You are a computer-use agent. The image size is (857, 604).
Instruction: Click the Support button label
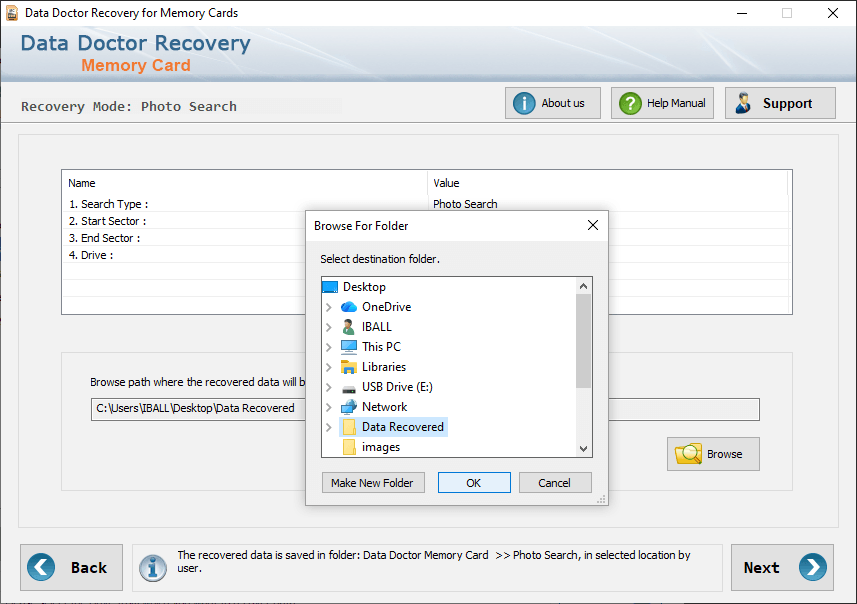[787, 103]
